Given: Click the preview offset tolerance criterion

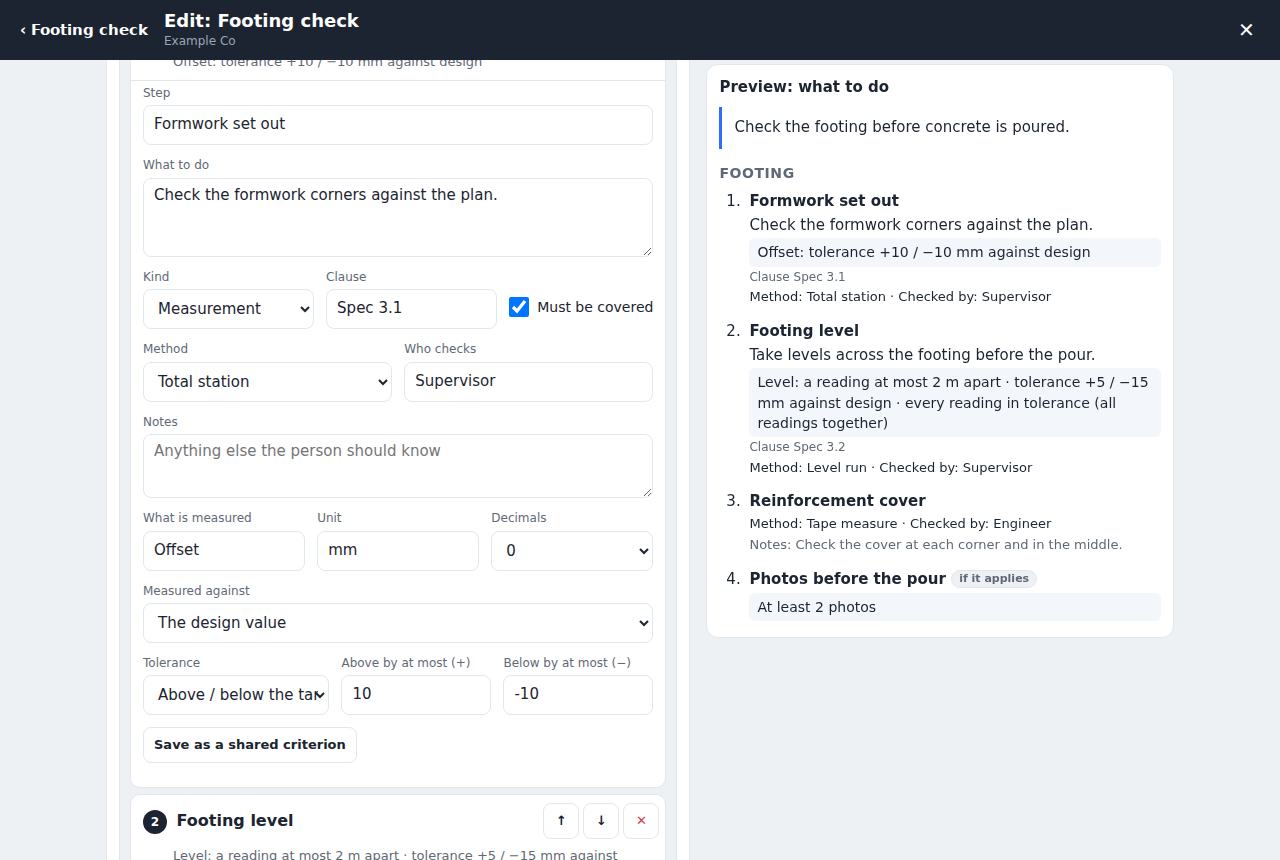Looking at the screenshot, I should [955, 252].
